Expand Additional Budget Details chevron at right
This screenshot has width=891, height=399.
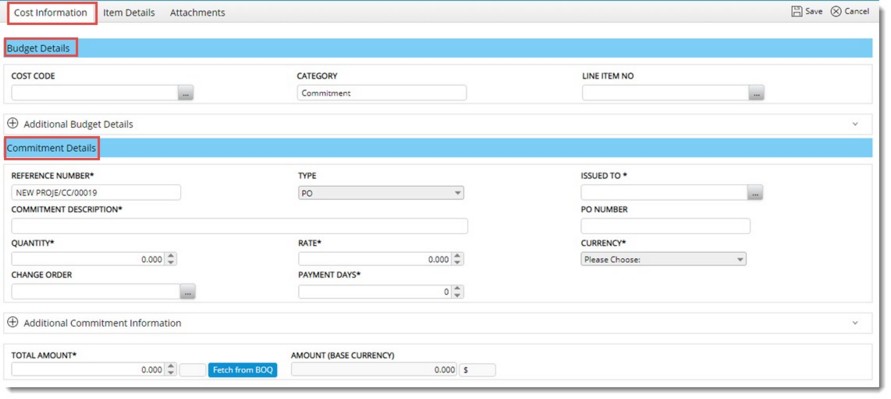855,124
